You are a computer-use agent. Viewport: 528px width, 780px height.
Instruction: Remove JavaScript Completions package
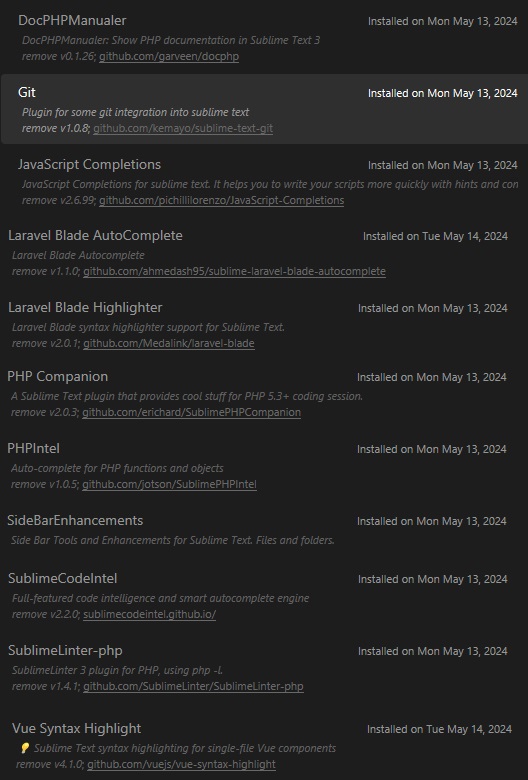tap(39, 200)
